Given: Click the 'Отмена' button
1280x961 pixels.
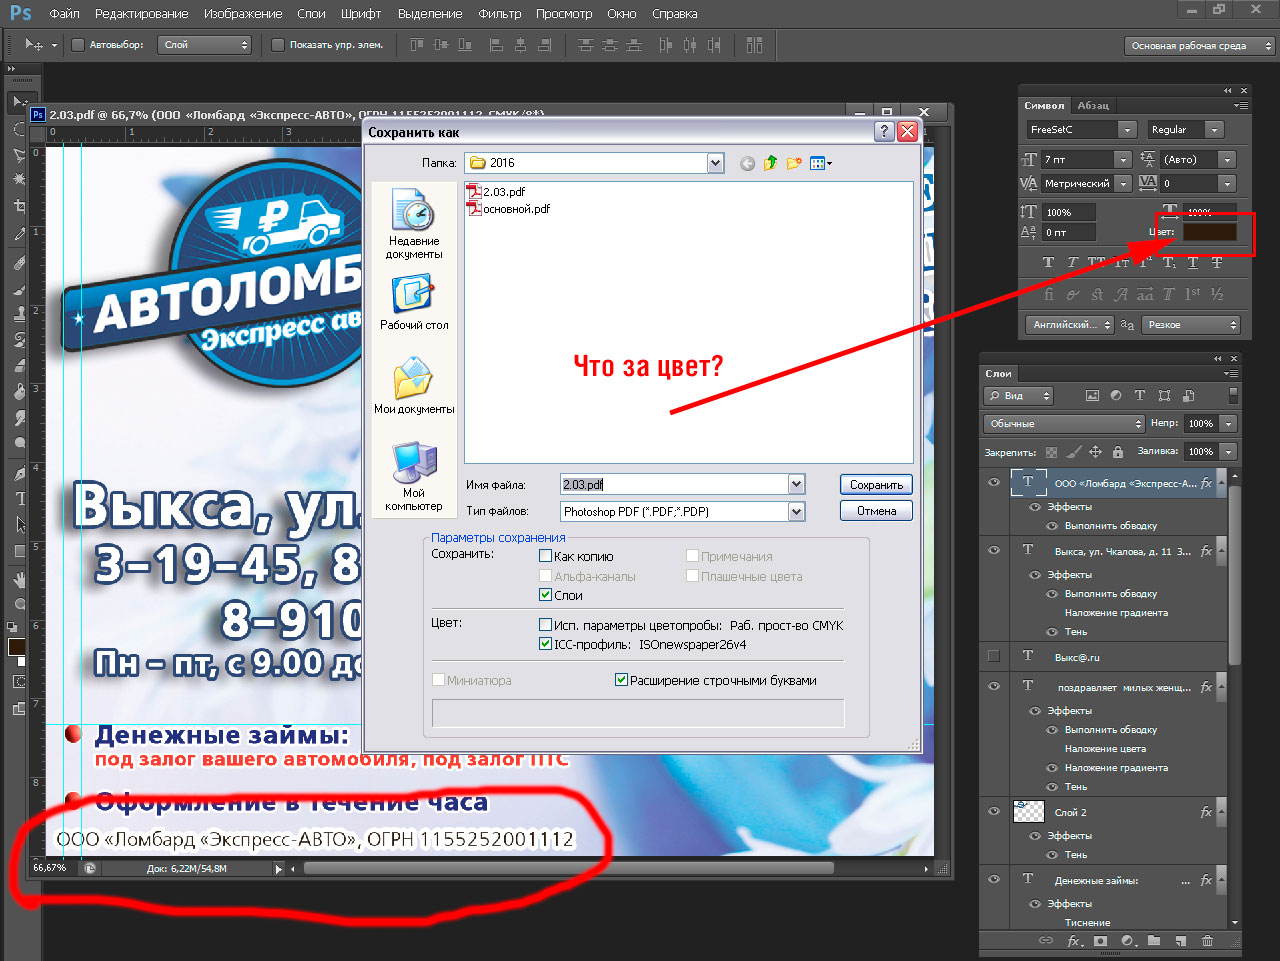Looking at the screenshot, I should point(876,511).
